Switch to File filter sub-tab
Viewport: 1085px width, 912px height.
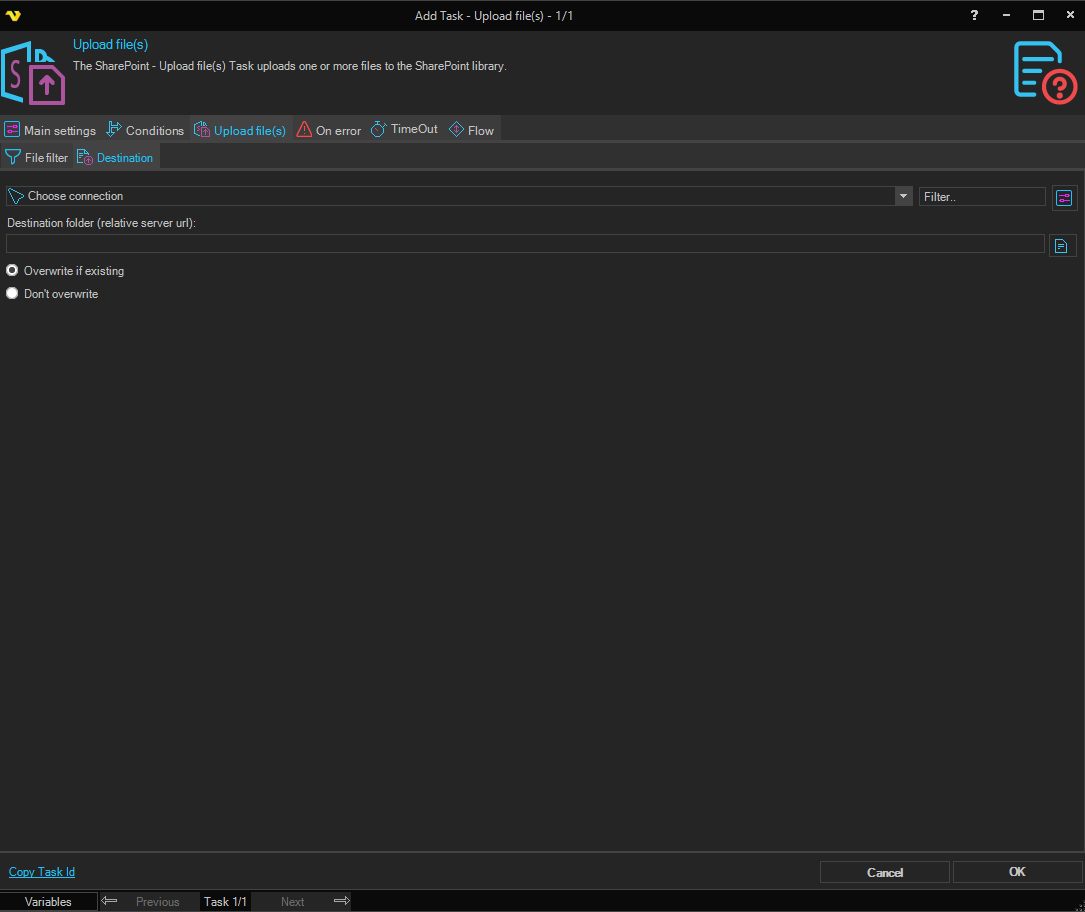tap(37, 158)
